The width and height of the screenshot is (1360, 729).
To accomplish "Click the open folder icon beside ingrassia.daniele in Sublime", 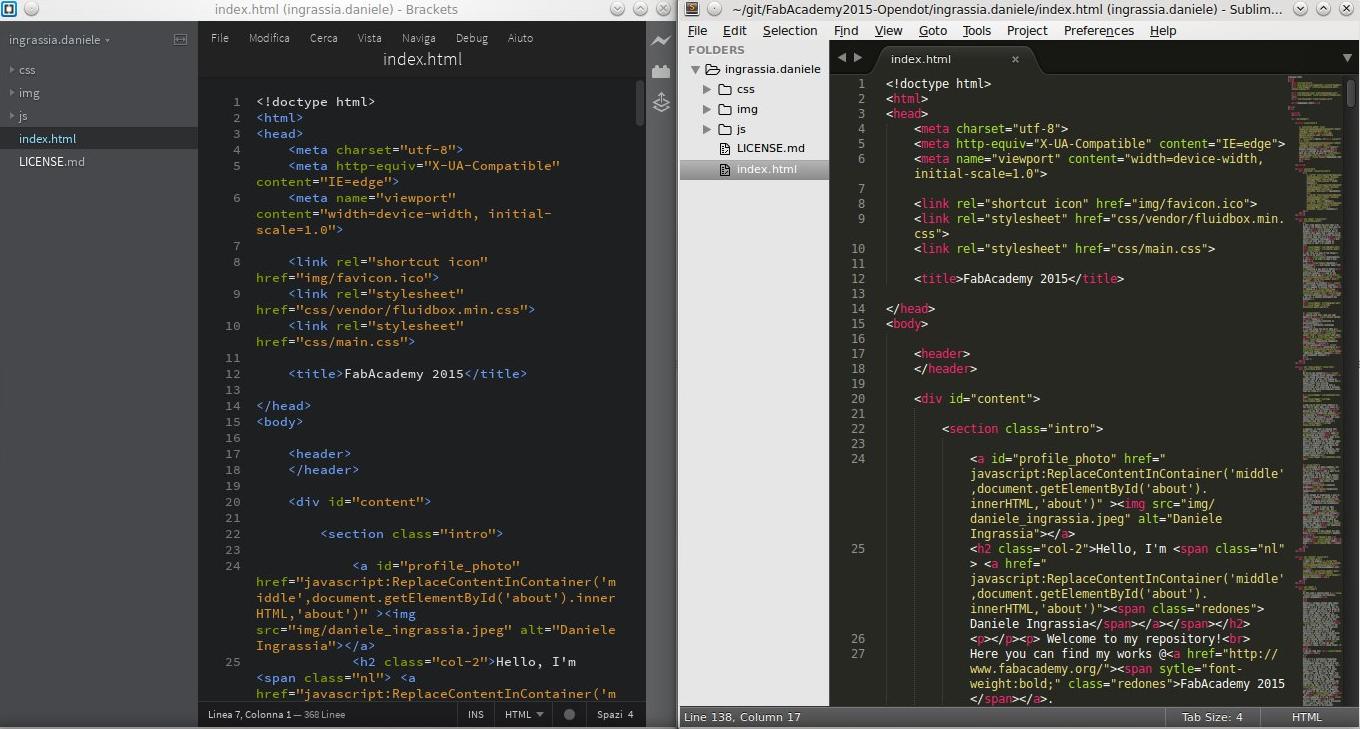I will 712,70.
